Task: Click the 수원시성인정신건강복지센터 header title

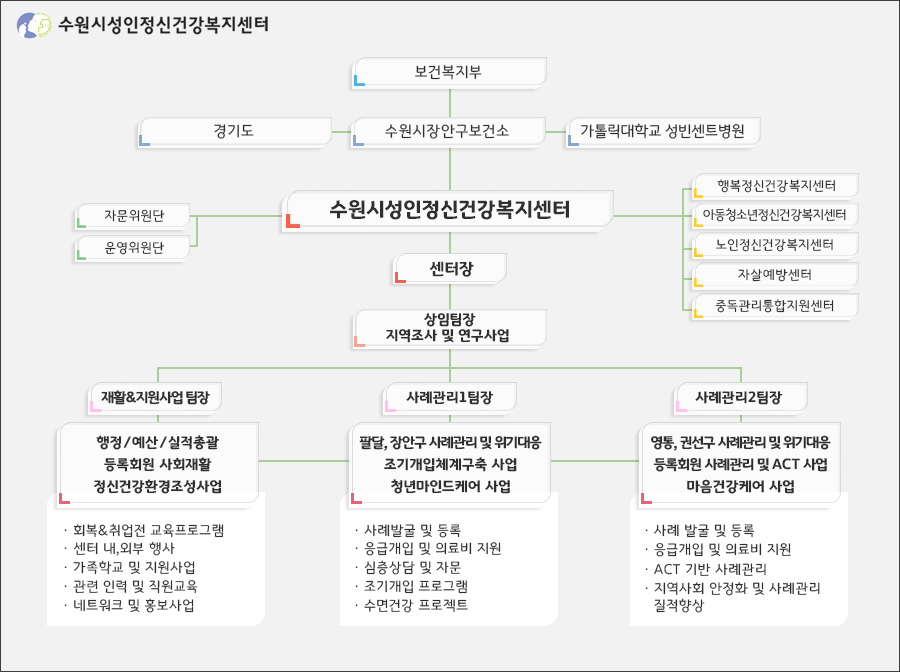Action: point(164,25)
